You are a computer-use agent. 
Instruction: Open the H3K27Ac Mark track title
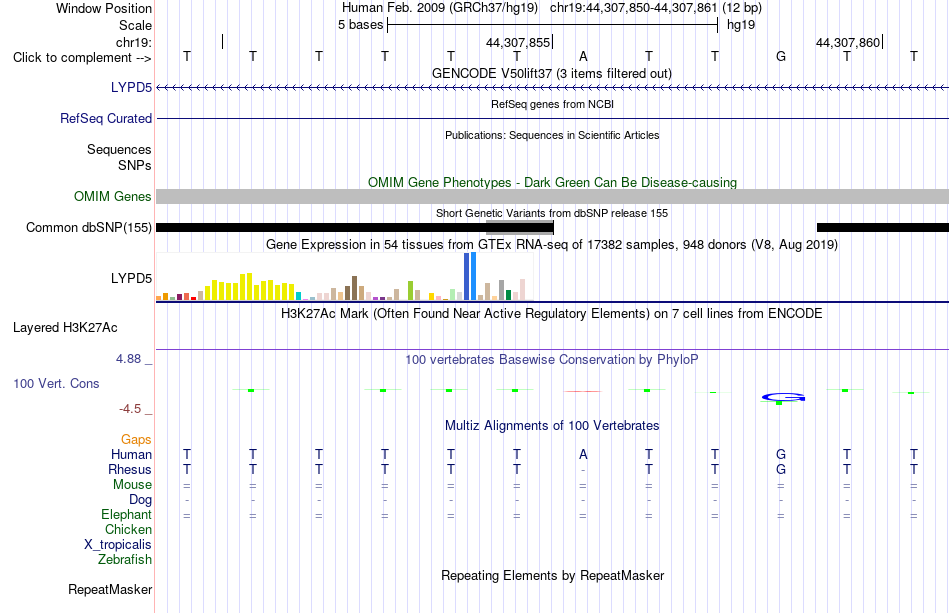(551, 313)
